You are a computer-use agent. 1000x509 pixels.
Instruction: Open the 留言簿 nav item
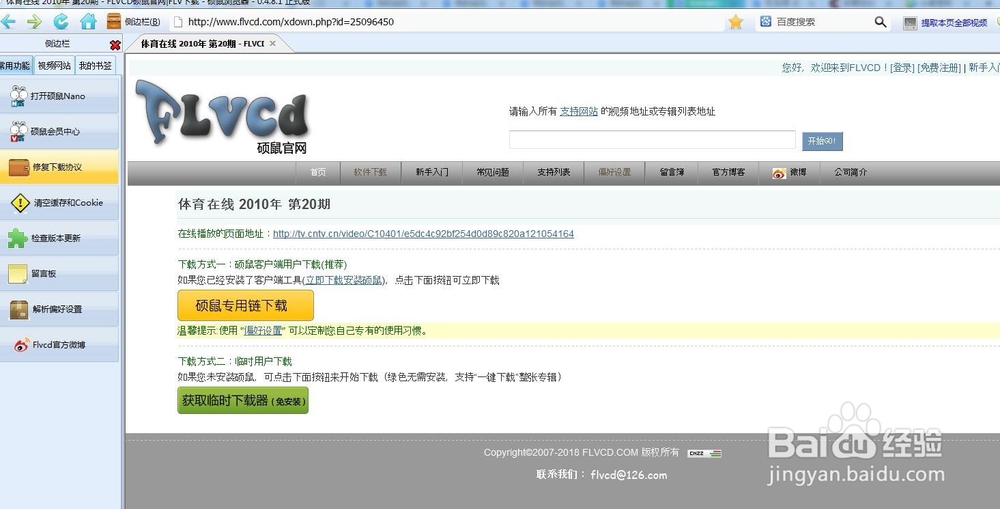pos(672,172)
